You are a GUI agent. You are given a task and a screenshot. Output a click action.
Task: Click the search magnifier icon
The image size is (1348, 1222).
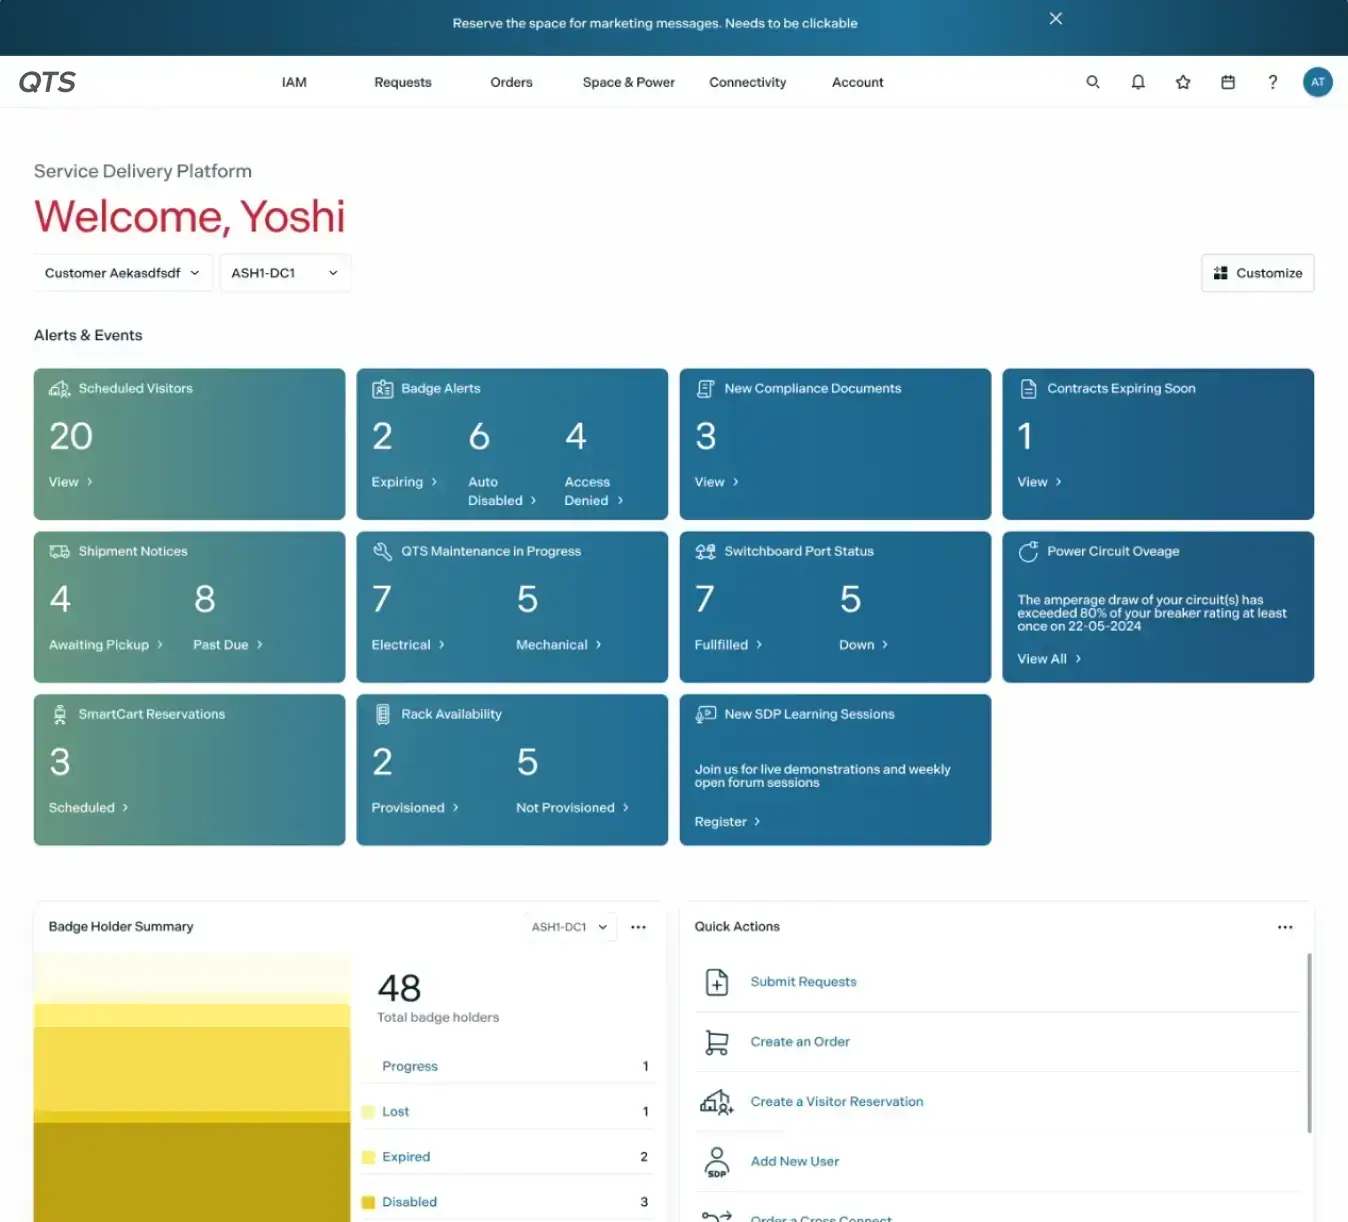[x=1093, y=82]
